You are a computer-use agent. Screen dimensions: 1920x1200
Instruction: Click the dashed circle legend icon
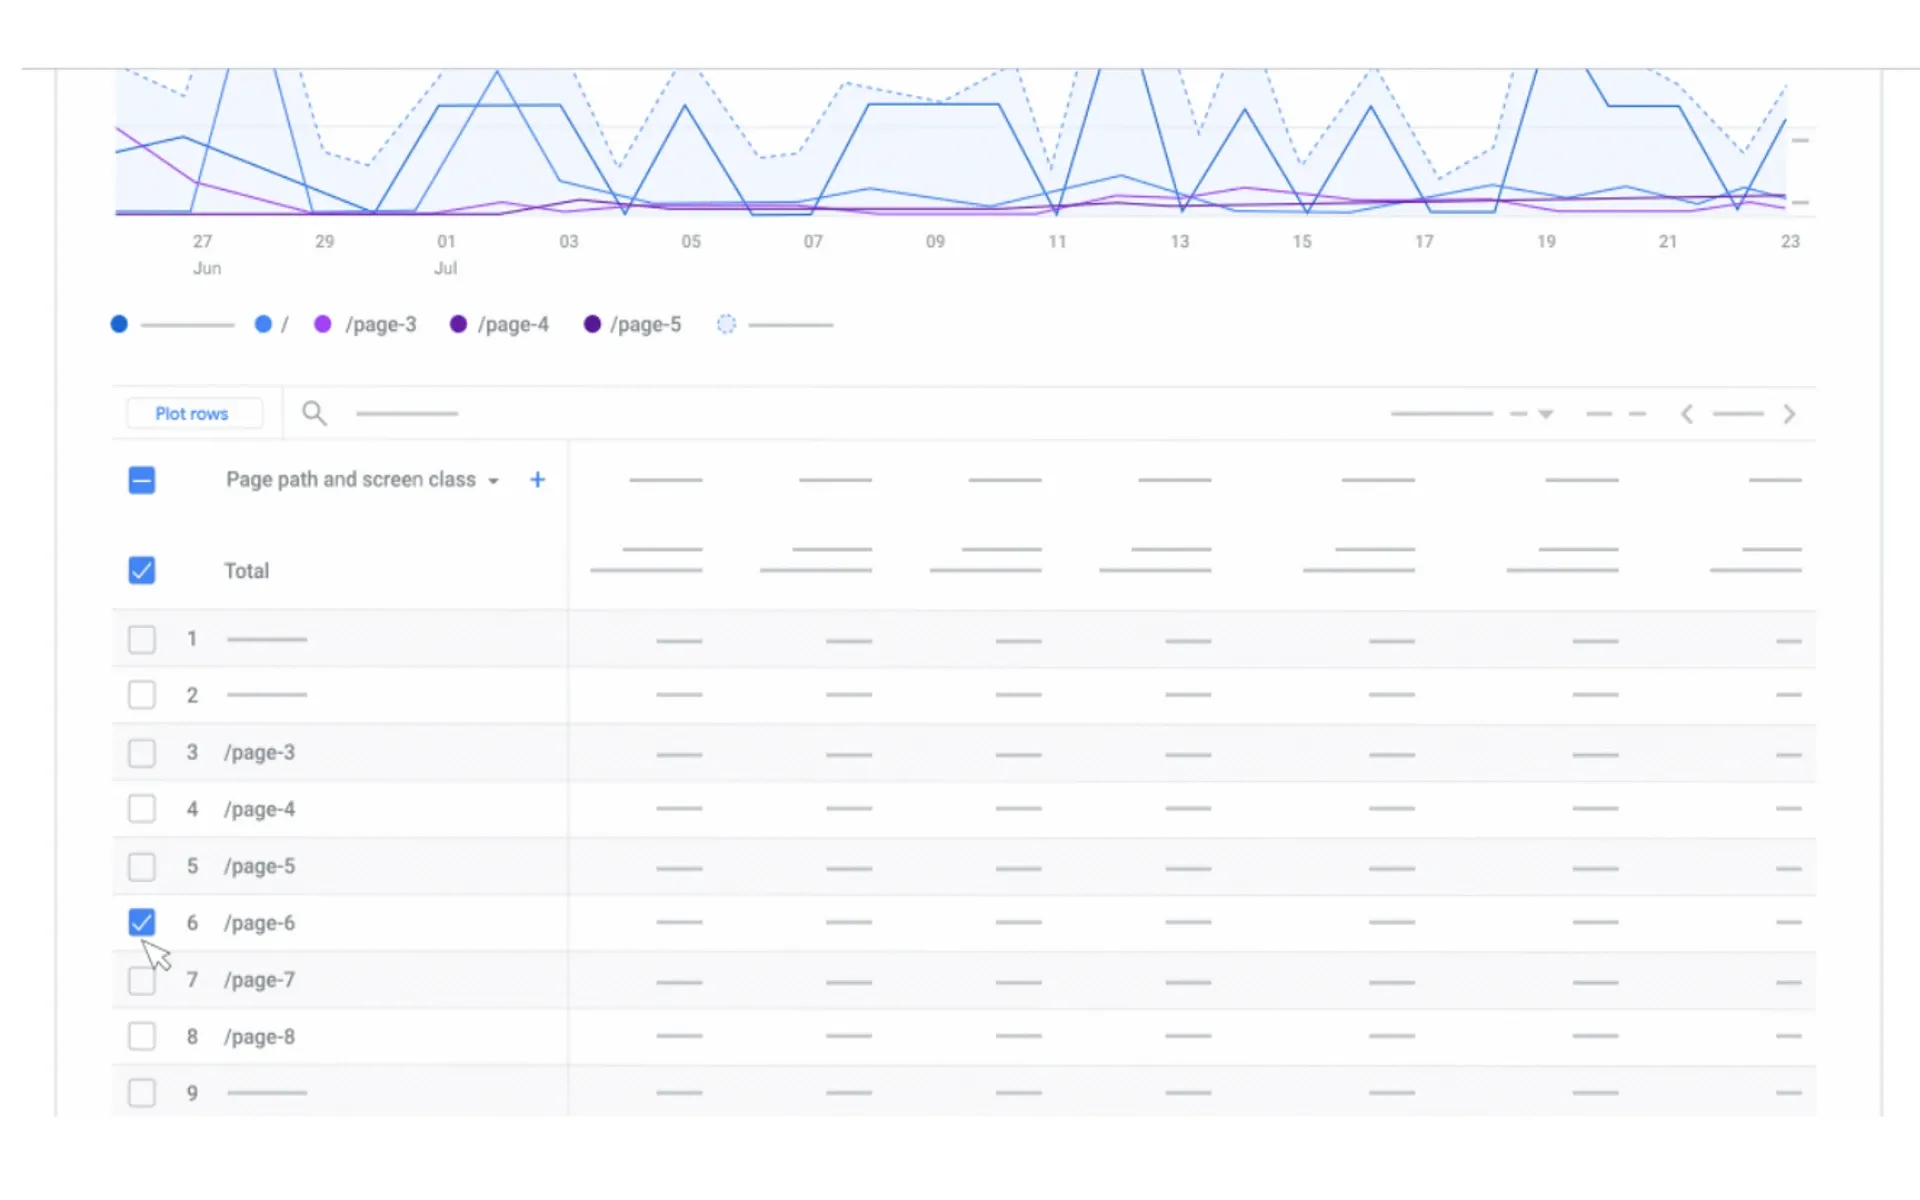pos(726,324)
